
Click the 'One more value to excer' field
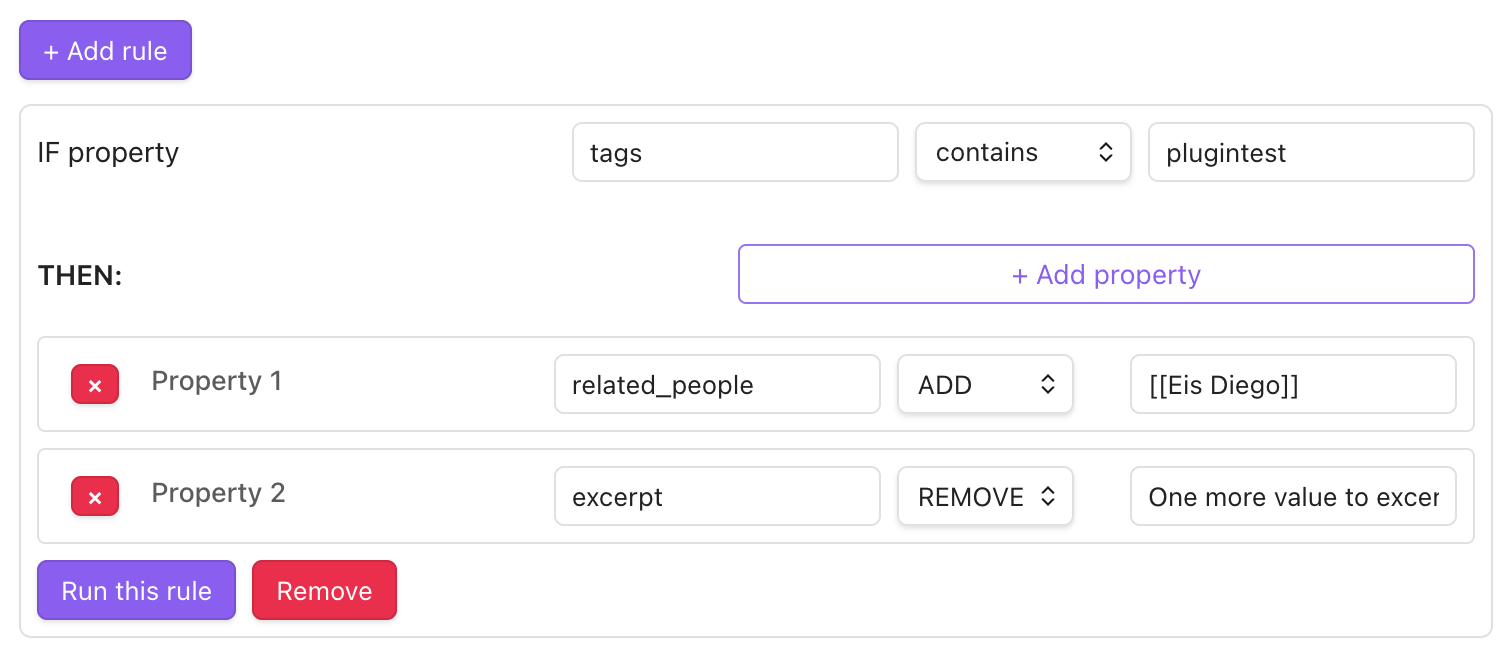click(1292, 497)
